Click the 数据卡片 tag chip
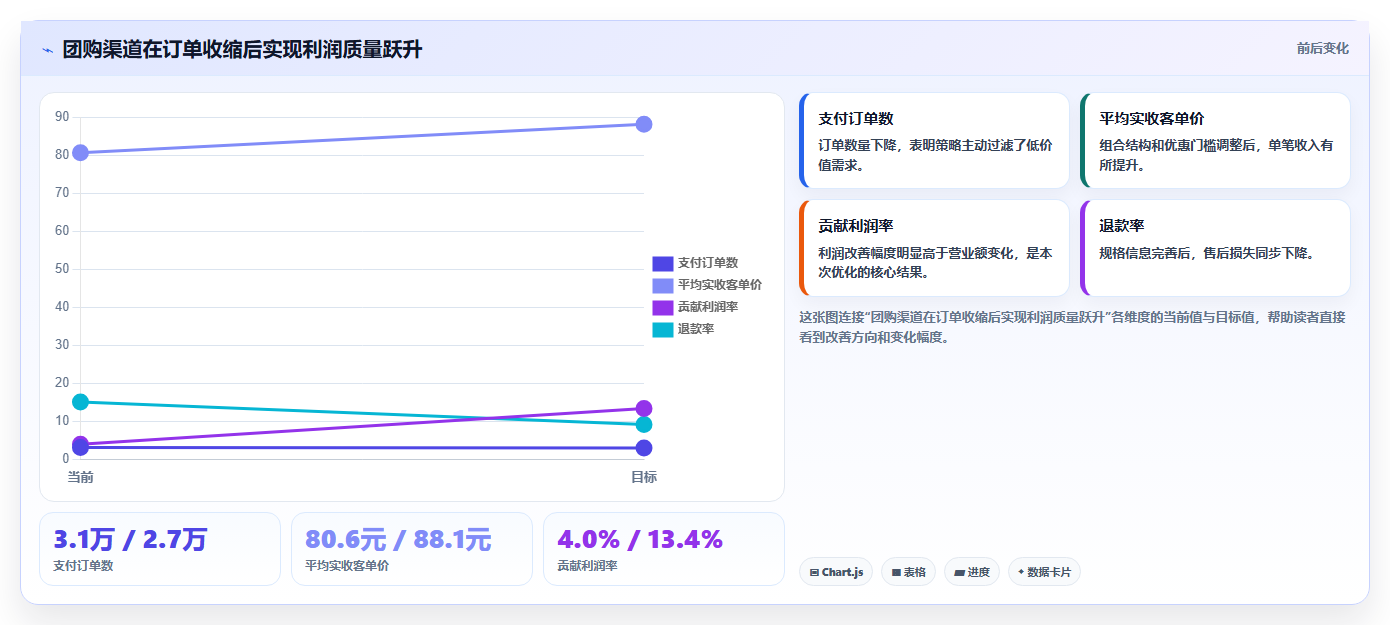The height and width of the screenshot is (625, 1390). coord(1044,572)
